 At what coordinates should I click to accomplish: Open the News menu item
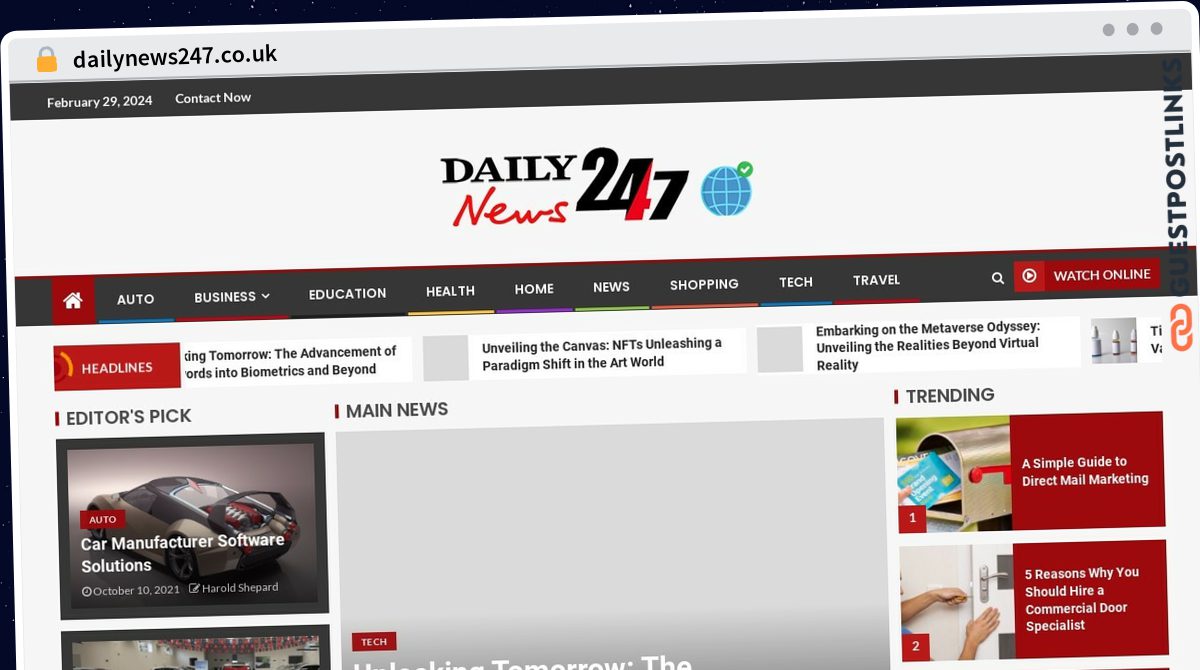coord(611,287)
